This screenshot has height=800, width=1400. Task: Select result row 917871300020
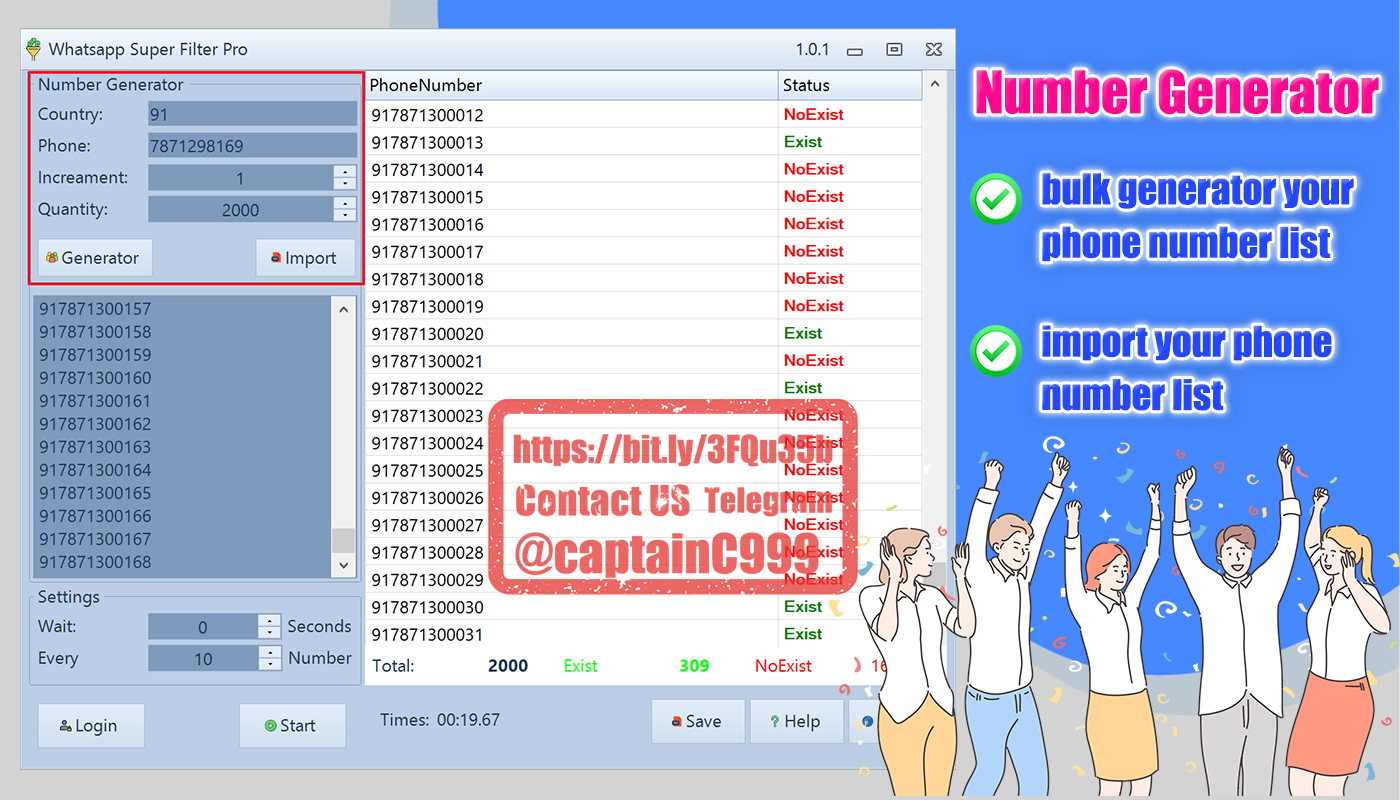tap(644, 333)
